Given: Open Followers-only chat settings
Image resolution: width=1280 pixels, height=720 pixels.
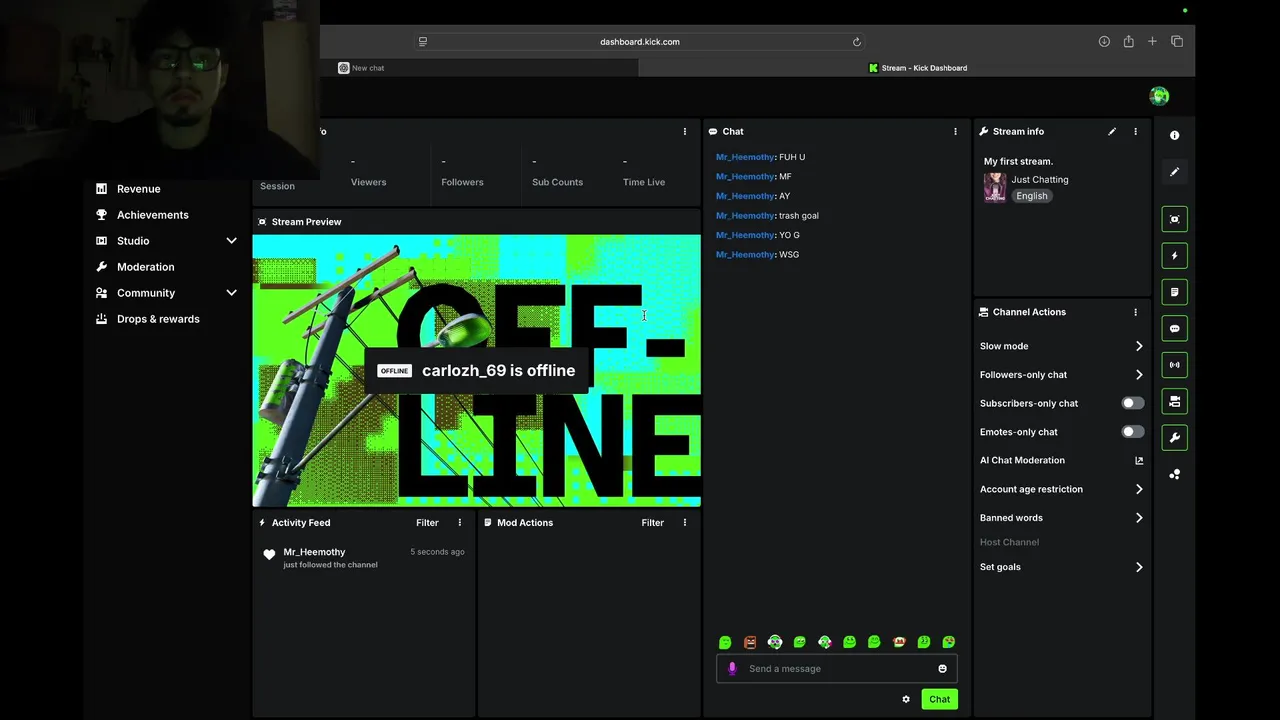Looking at the screenshot, I should tap(1061, 375).
